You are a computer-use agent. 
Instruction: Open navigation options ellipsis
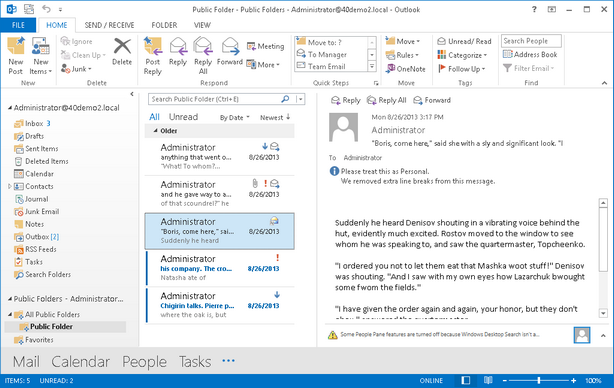(228, 360)
